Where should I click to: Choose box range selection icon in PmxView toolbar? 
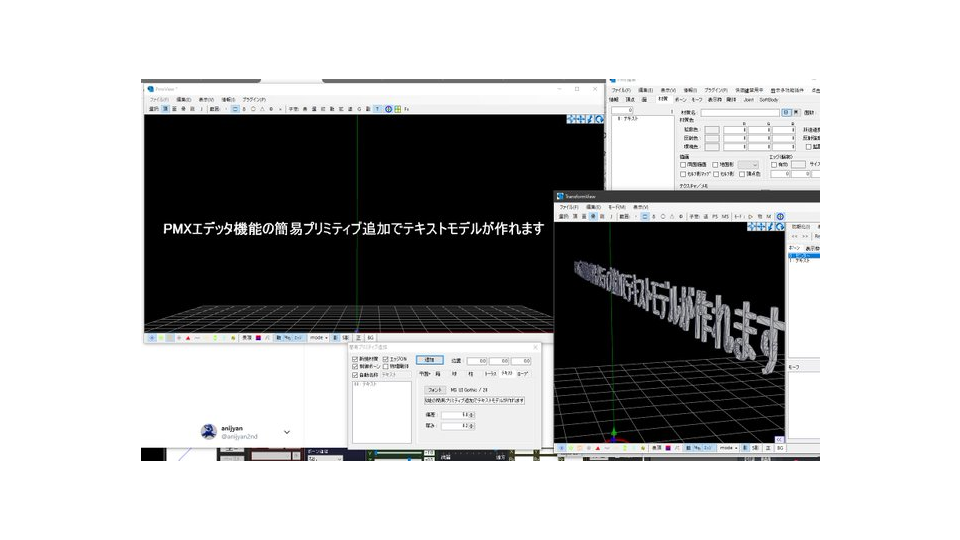(235, 109)
